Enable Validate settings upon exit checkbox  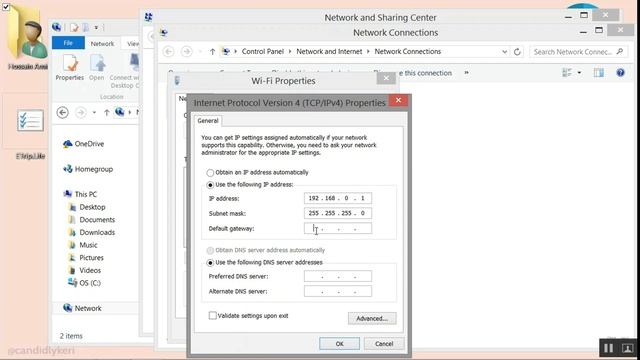click(213, 316)
